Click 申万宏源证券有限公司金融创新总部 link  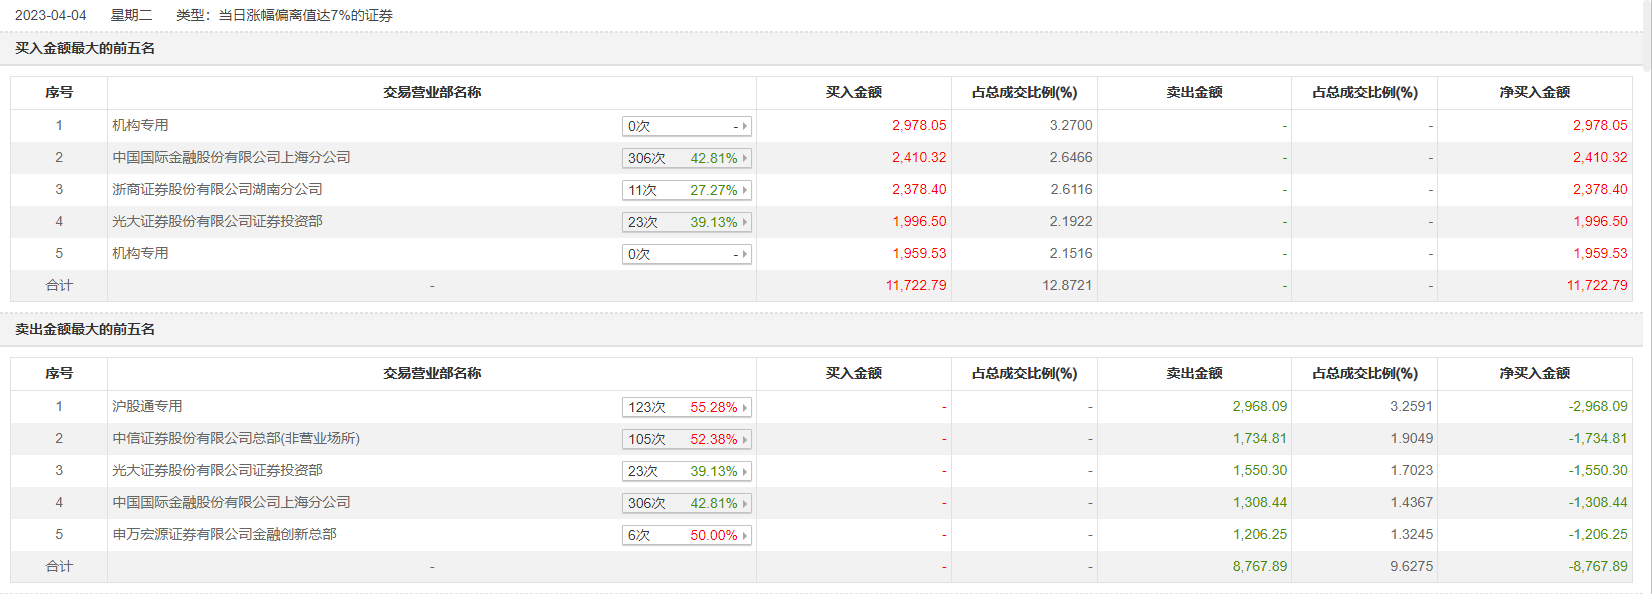coord(224,534)
